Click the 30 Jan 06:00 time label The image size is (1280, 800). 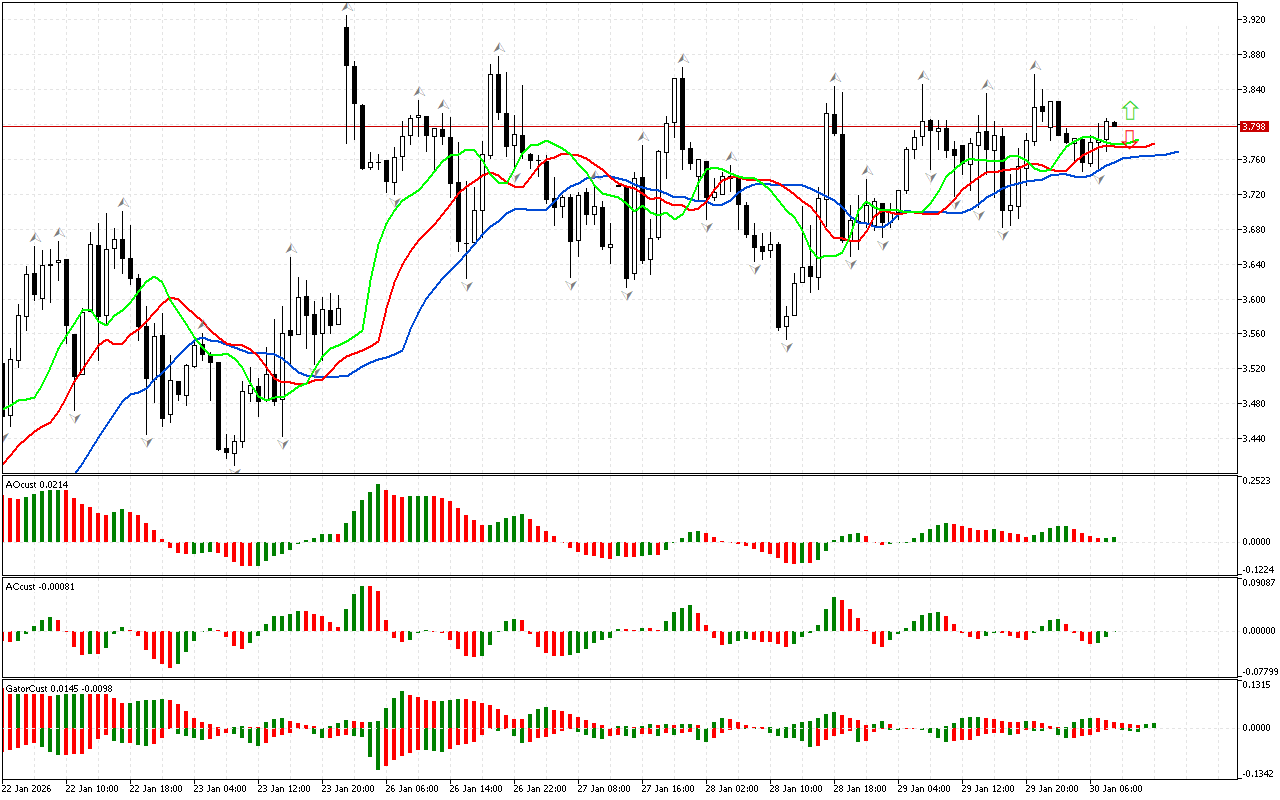coord(1117,788)
